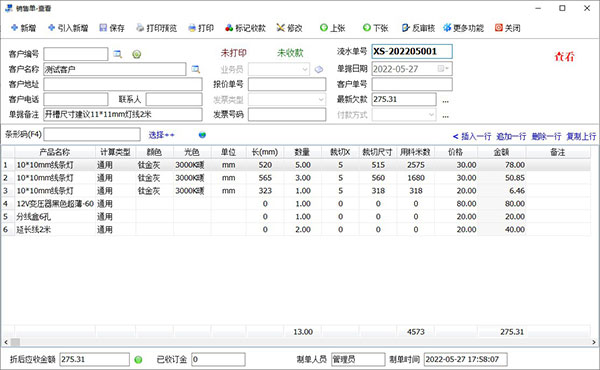Image resolution: width=600 pixels, height=370 pixels.
Task: Click the 数量 column header
Action: (302, 152)
